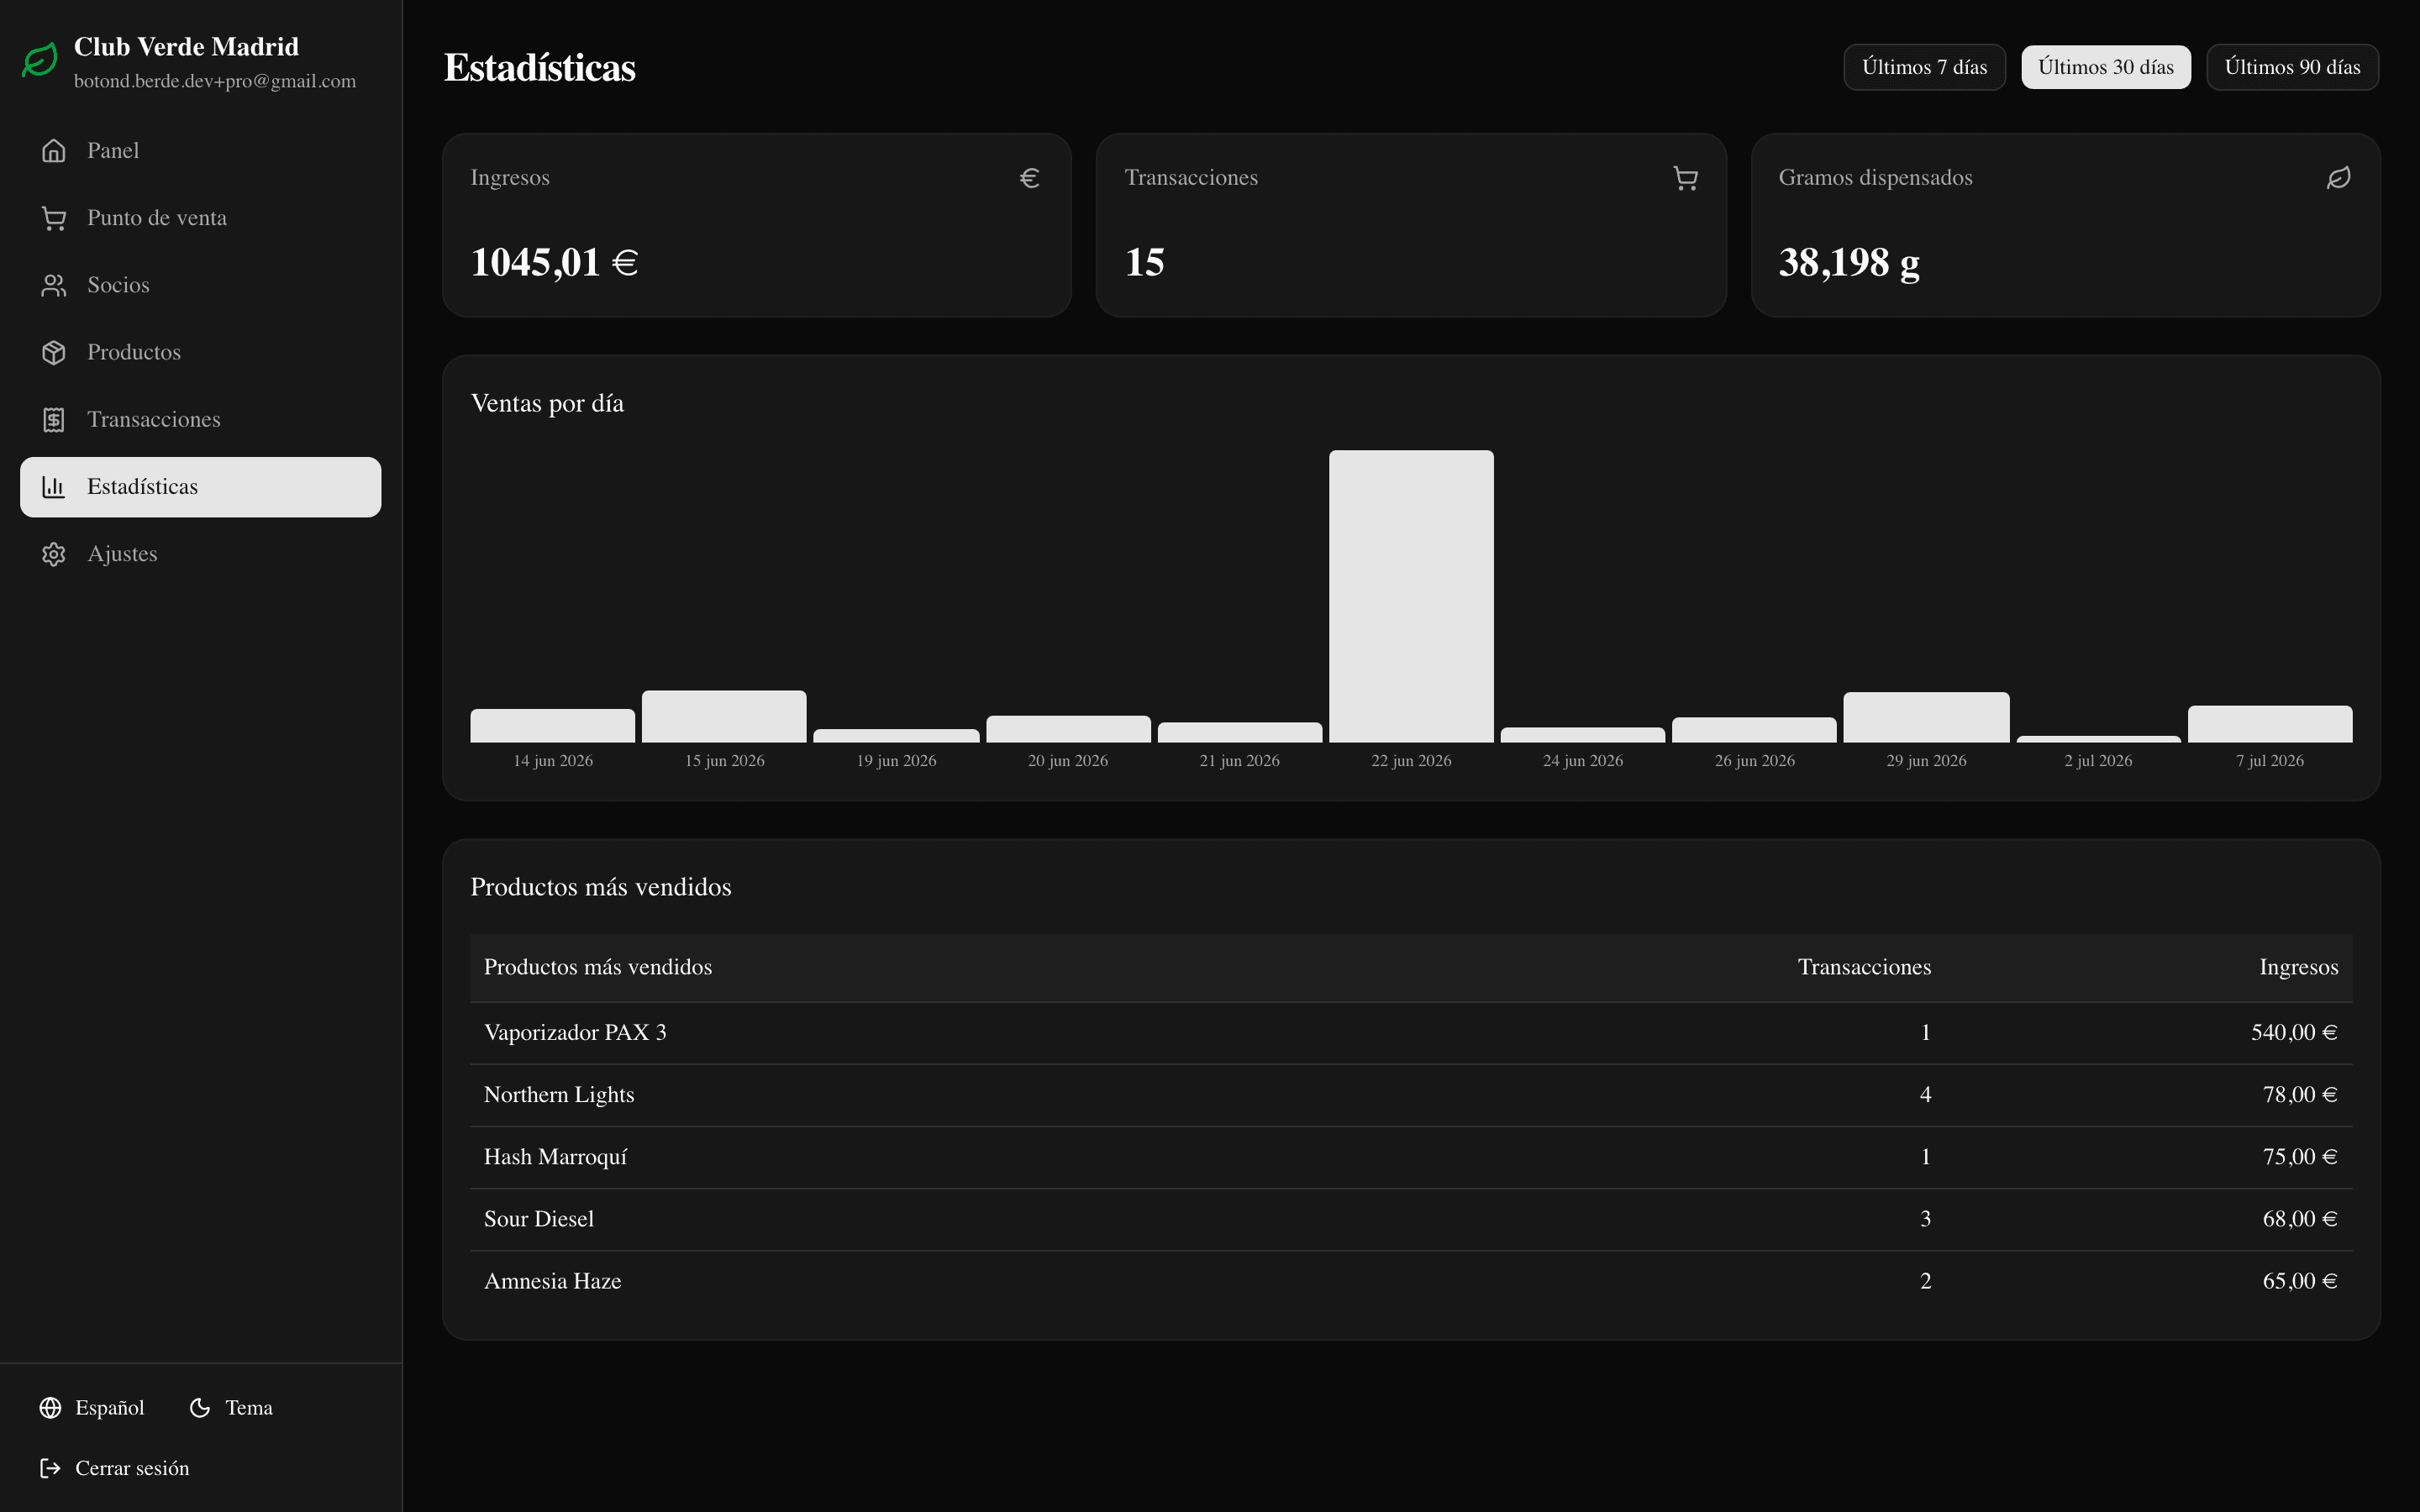The image size is (2420, 1512).
Task: Click the 540,00 € revenue value
Action: (x=2294, y=1032)
